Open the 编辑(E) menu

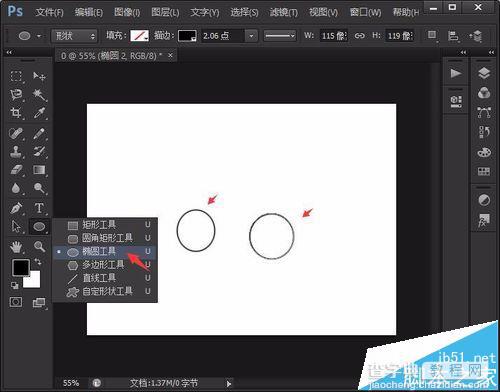pyautogui.click(x=89, y=12)
